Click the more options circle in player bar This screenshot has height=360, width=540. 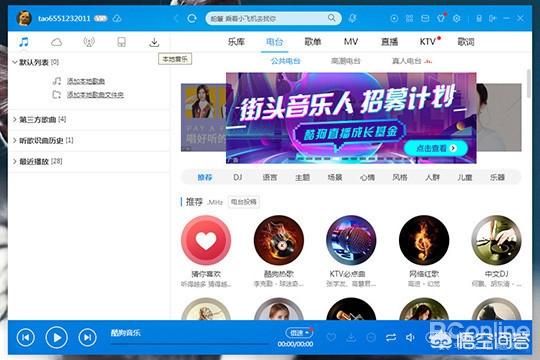pyautogui.click(x=371, y=337)
